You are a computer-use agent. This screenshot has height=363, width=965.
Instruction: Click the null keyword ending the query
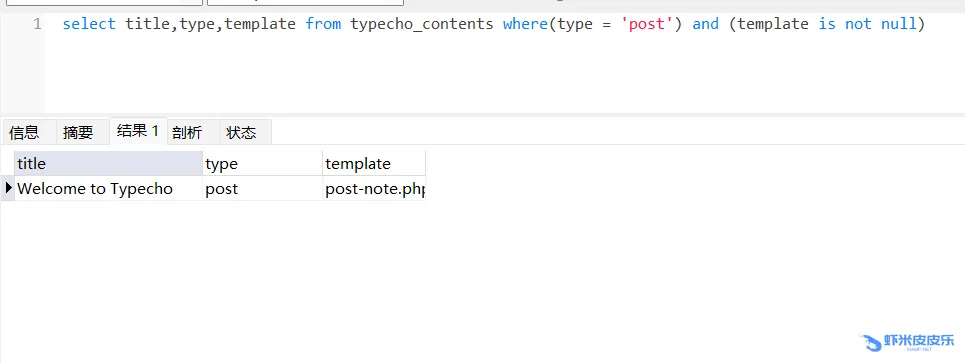899,24
